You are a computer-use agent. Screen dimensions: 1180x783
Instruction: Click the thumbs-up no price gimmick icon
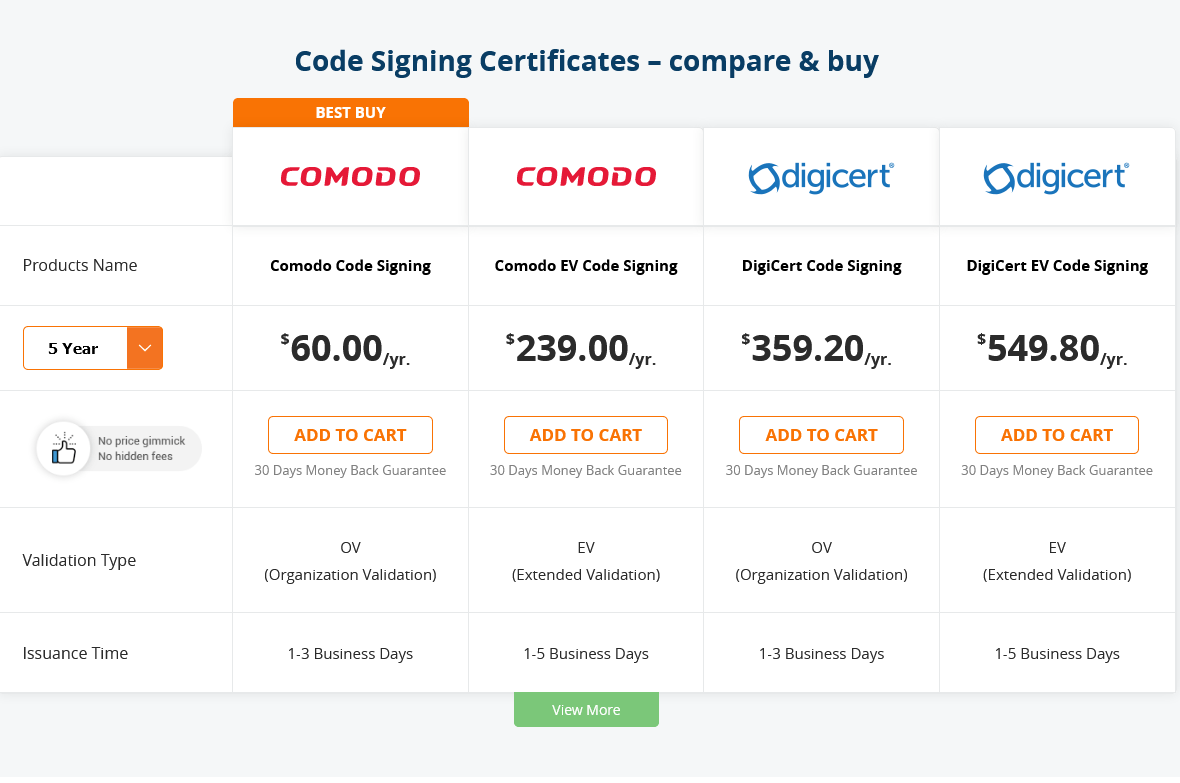[64, 449]
